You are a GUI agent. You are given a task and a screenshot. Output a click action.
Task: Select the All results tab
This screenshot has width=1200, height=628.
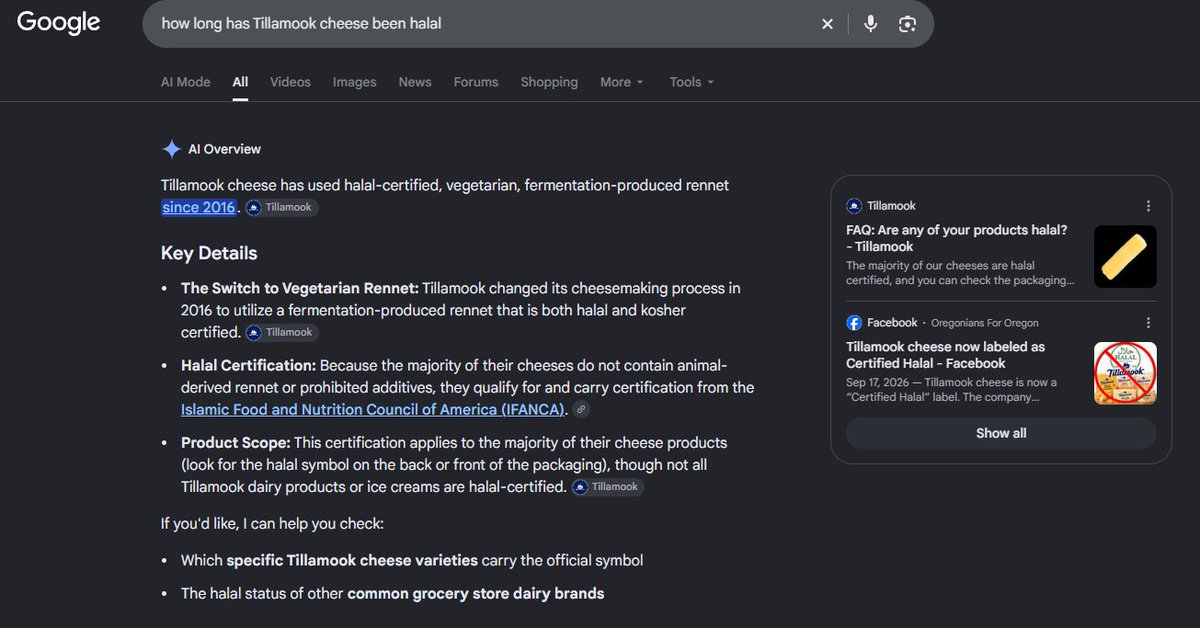click(240, 82)
